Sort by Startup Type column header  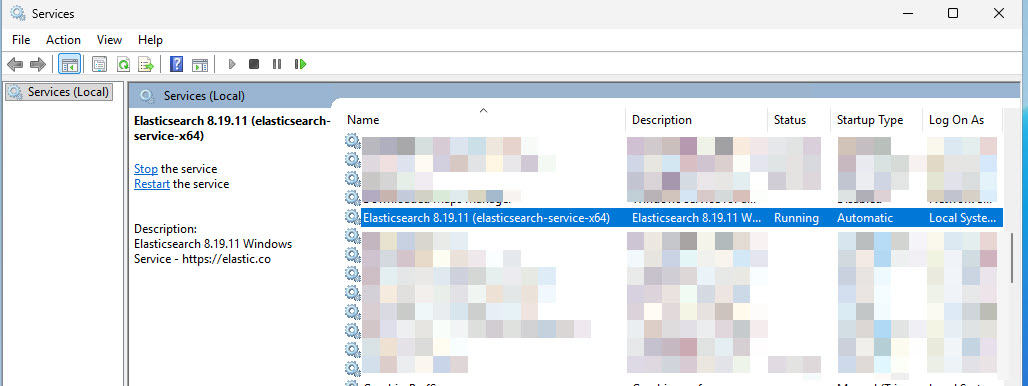(x=876, y=120)
